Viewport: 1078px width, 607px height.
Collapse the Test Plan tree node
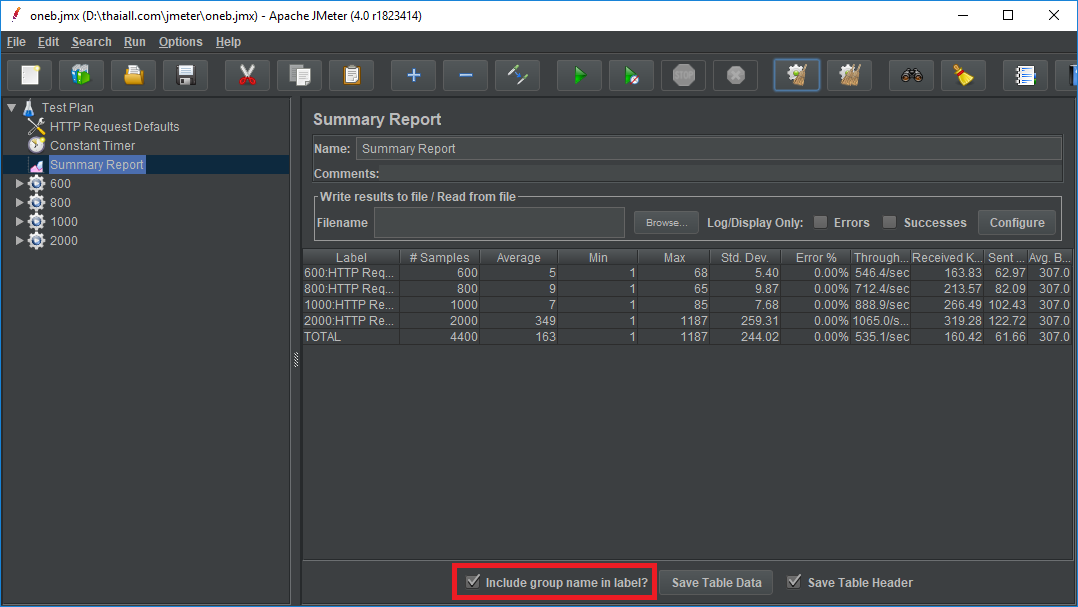pyautogui.click(x=11, y=107)
